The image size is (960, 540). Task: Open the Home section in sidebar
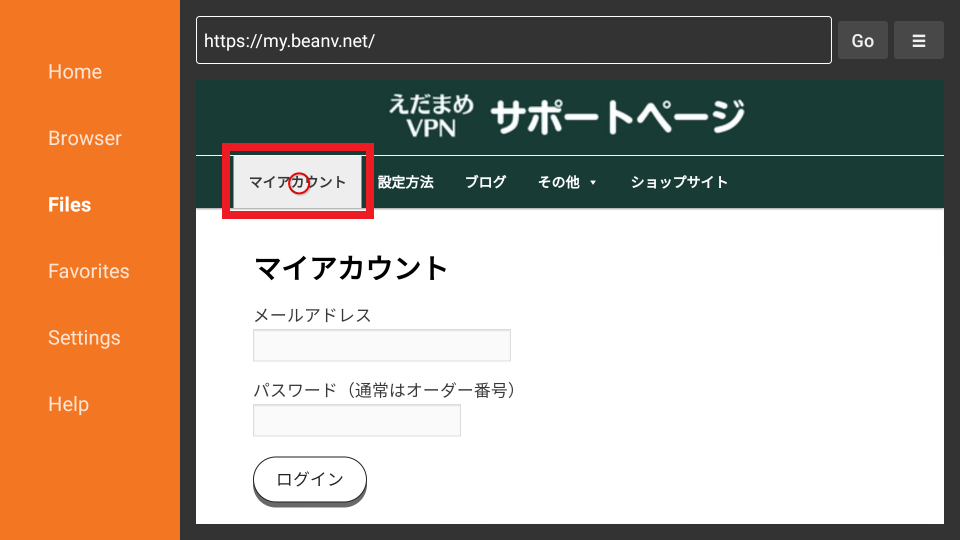pos(75,72)
